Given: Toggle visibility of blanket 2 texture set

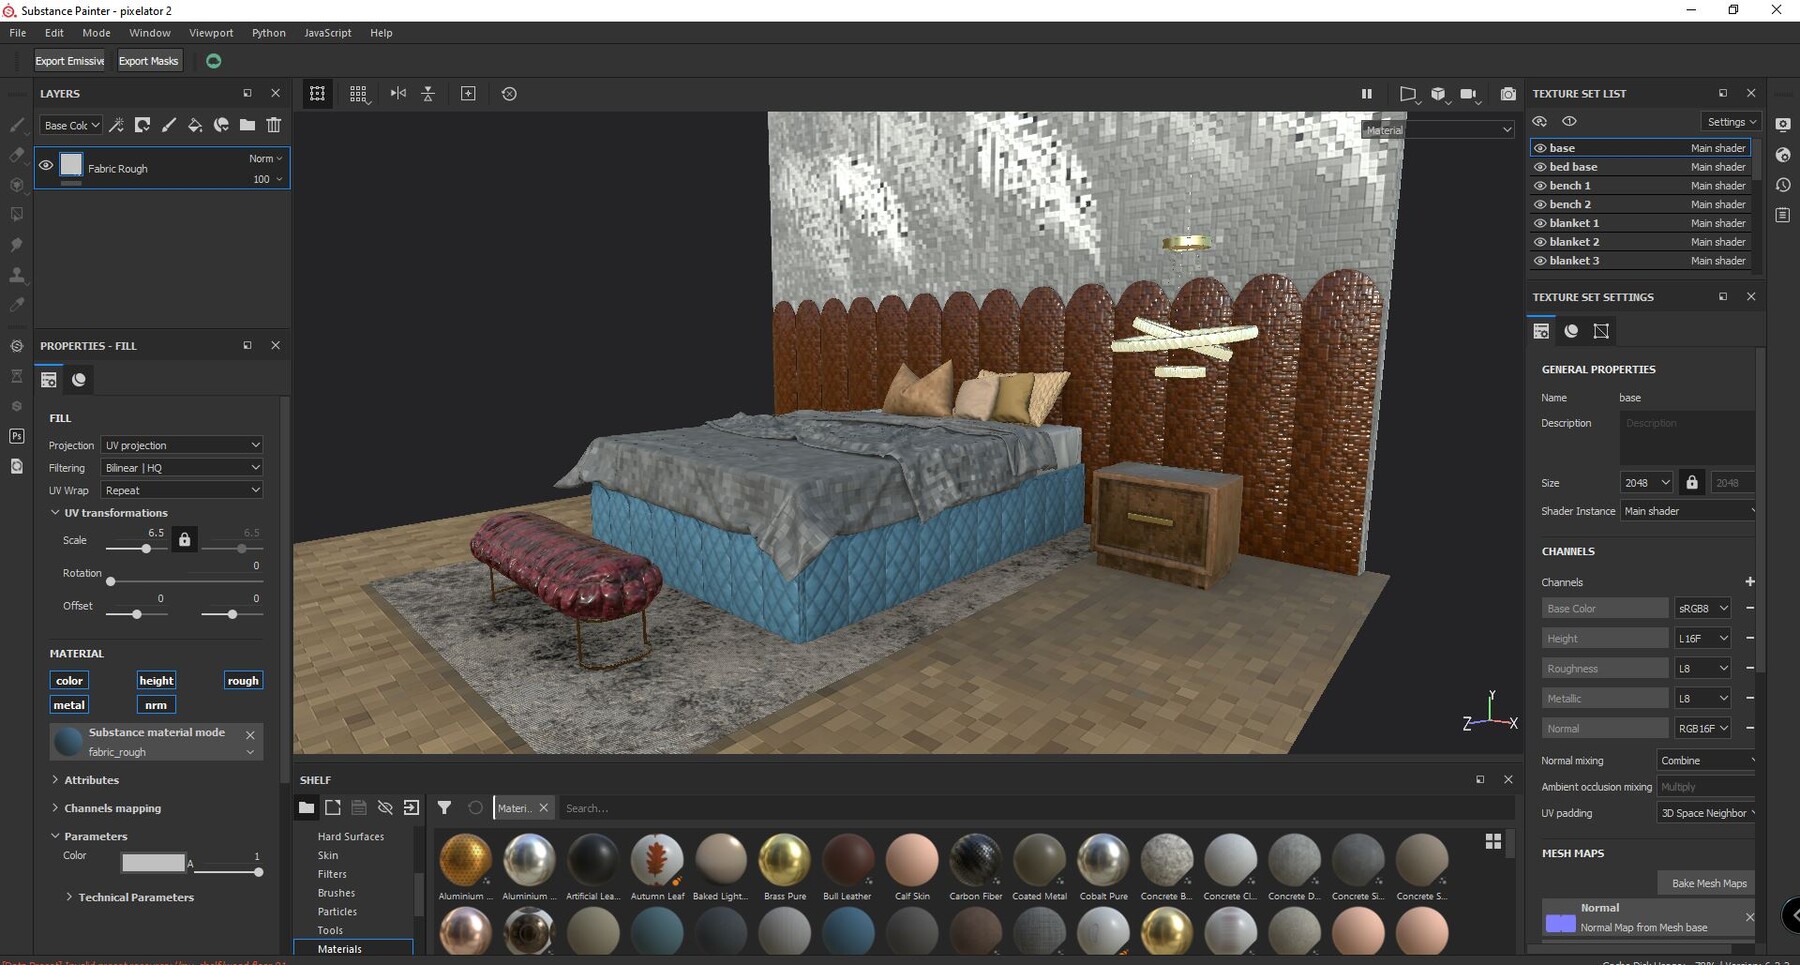Looking at the screenshot, I should (1540, 241).
